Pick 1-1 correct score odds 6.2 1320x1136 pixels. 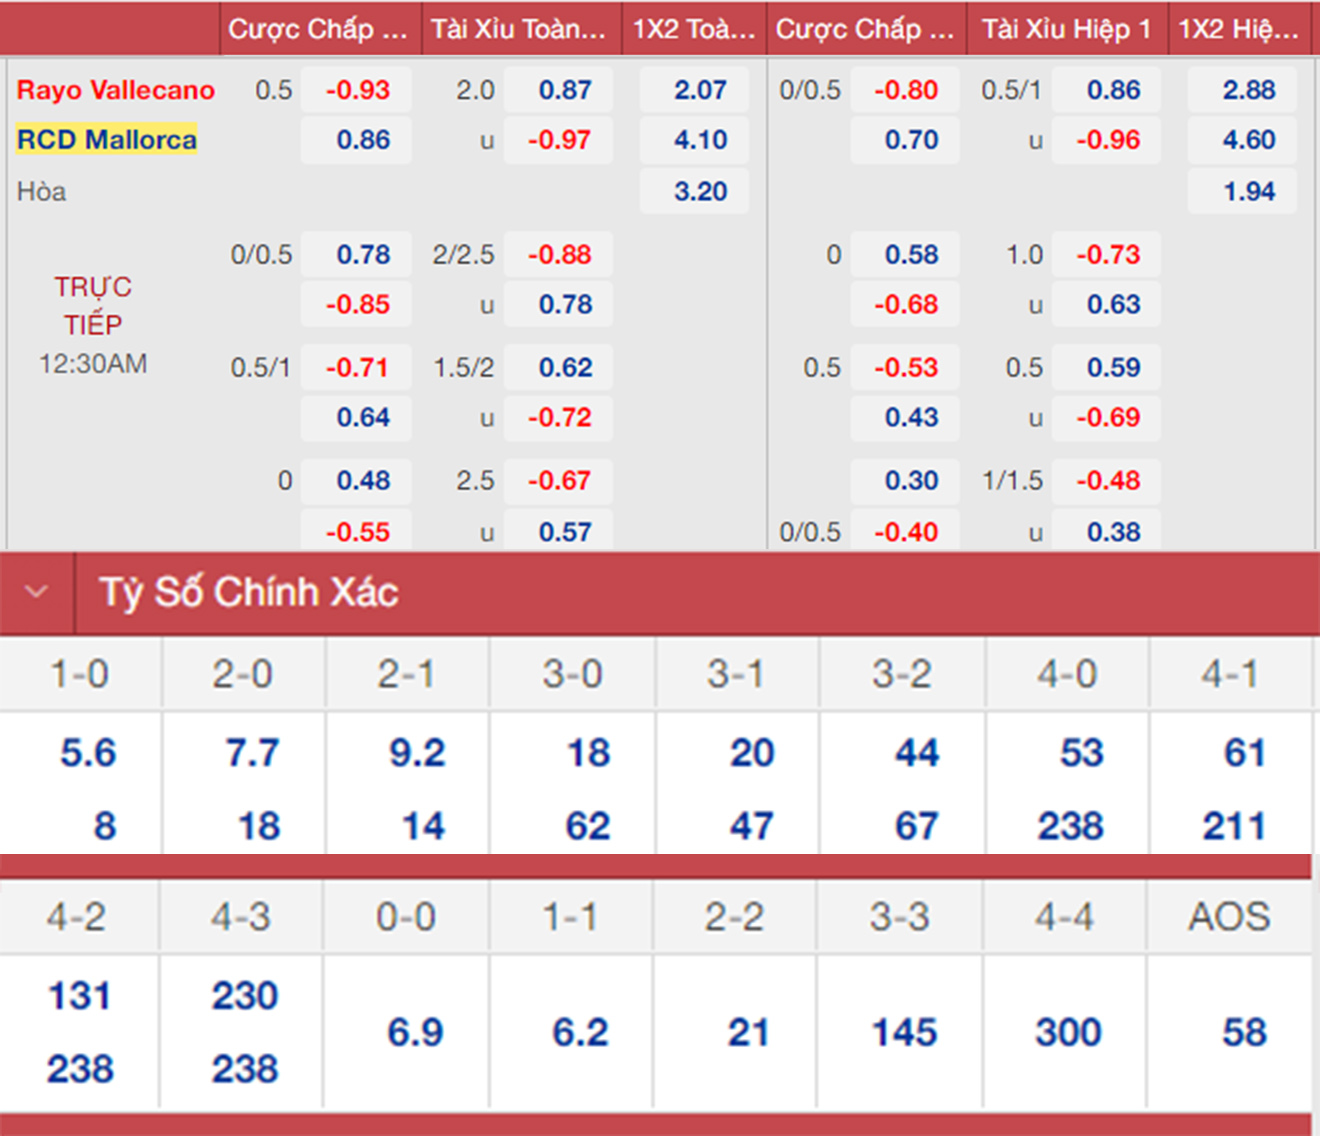tap(580, 1032)
